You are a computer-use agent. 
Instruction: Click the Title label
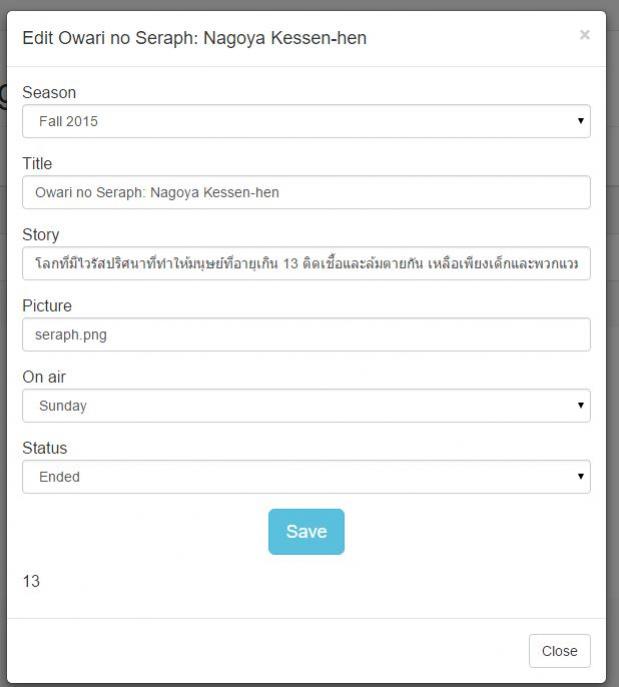coord(37,163)
